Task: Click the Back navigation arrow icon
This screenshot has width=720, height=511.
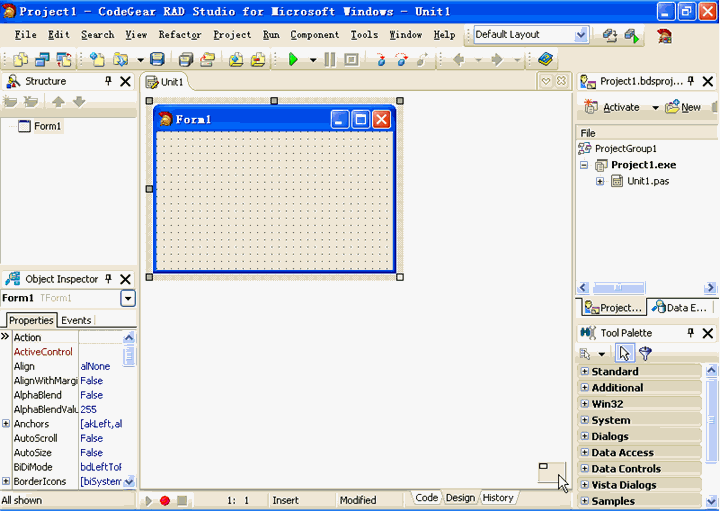Action: 459,59
